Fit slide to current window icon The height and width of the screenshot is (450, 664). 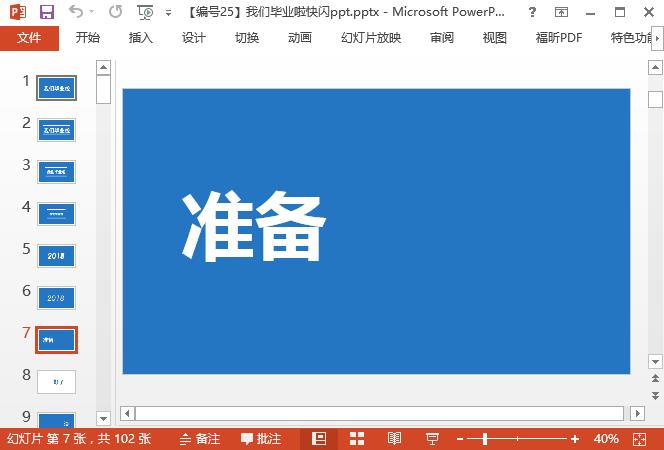click(x=642, y=439)
